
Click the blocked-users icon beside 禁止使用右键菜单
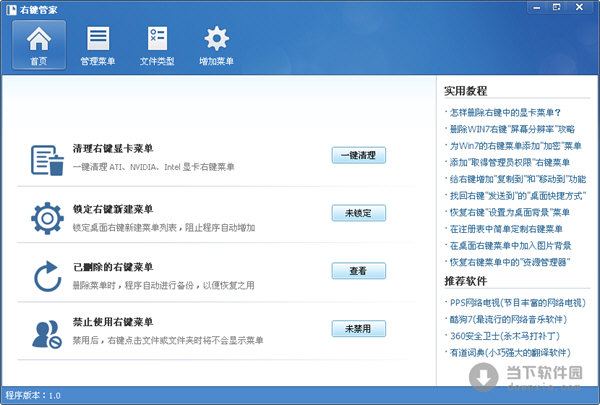[47, 334]
